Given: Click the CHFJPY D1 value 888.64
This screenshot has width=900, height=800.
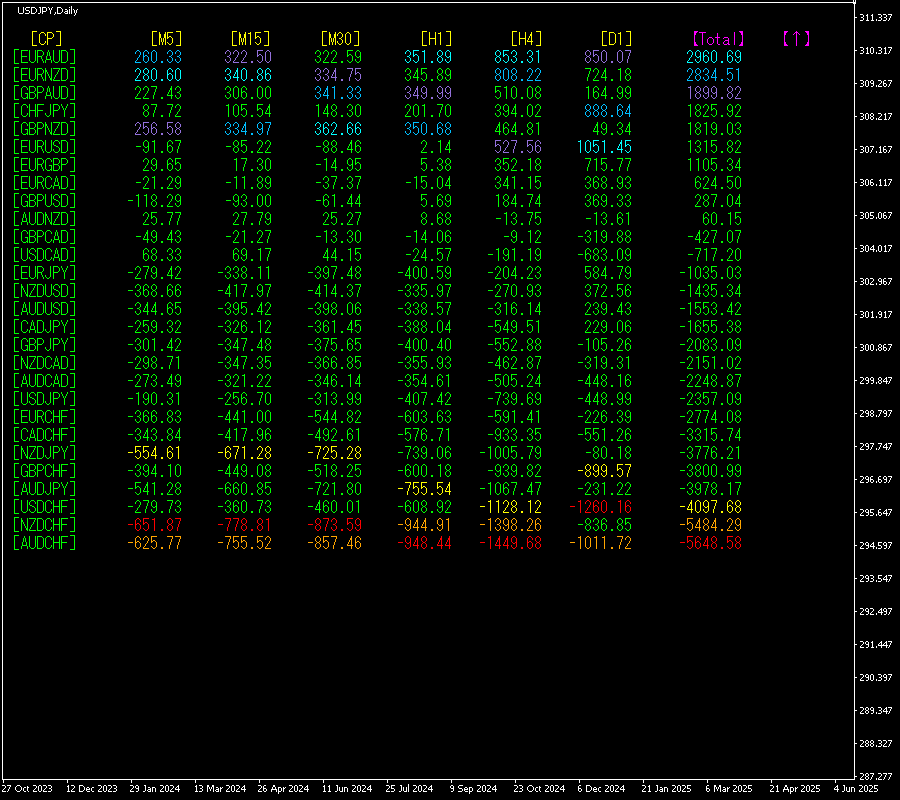Looking at the screenshot, I should coord(608,111).
